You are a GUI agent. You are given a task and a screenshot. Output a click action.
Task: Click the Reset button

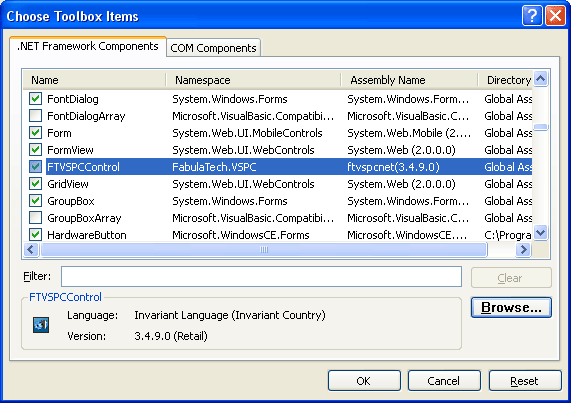tap(525, 381)
